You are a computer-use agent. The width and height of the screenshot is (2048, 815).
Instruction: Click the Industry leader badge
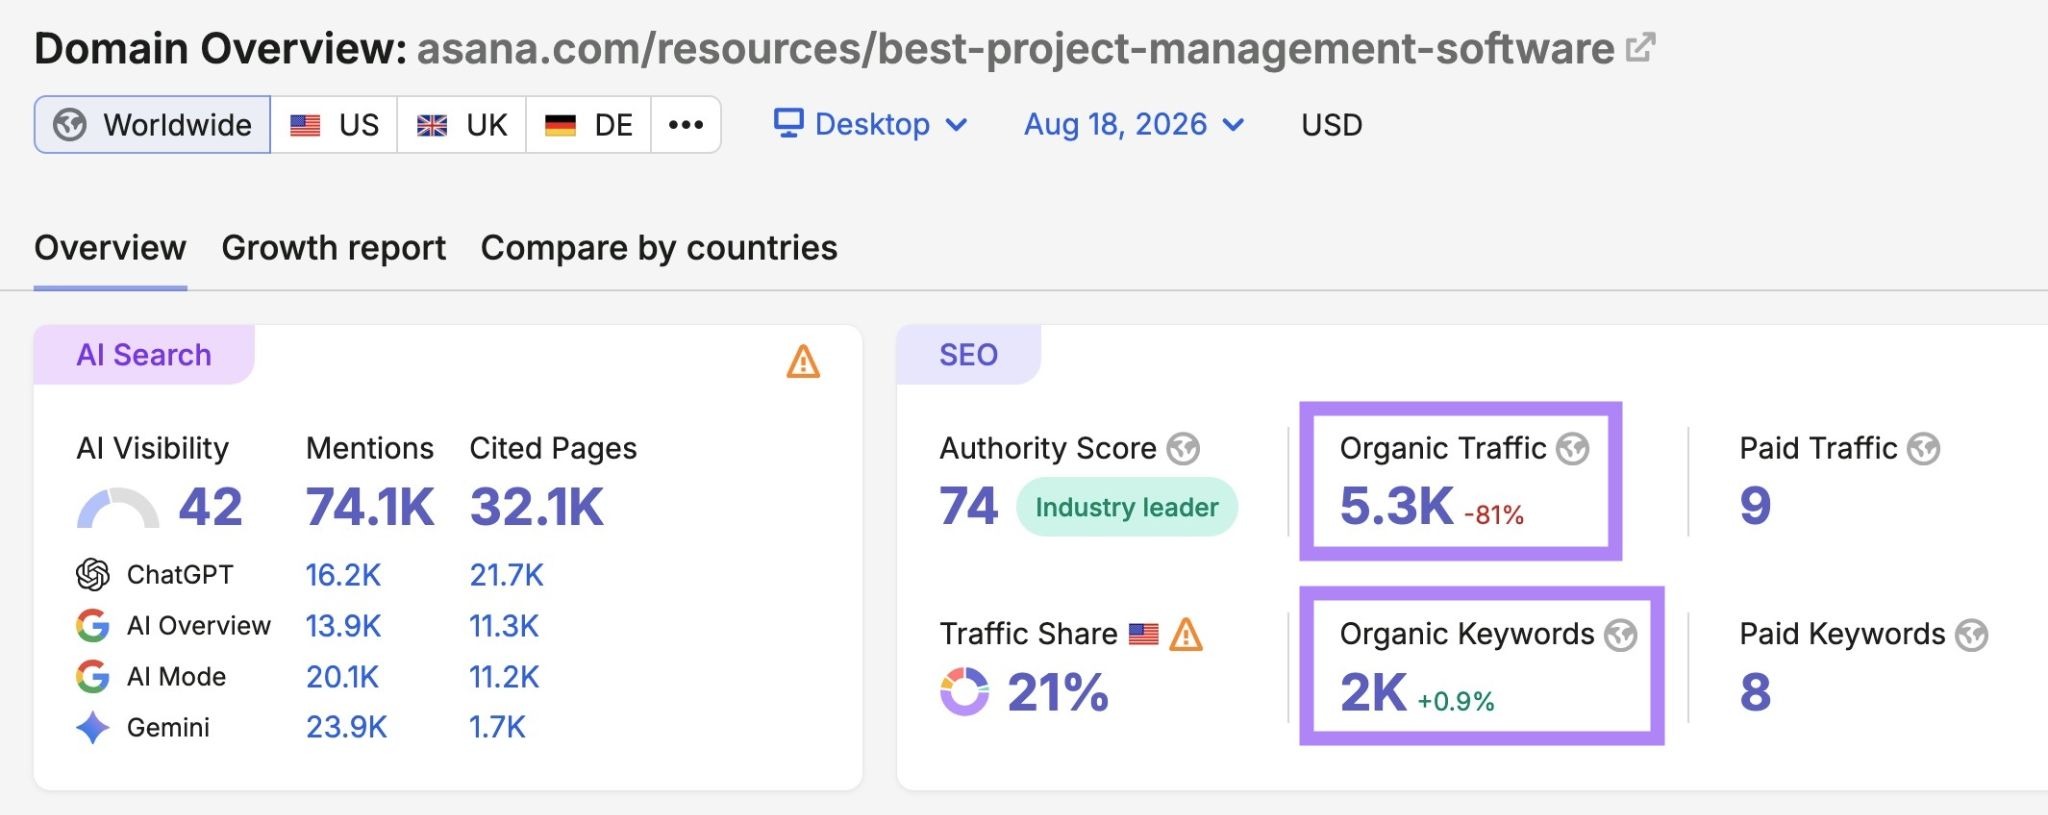(x=1127, y=507)
